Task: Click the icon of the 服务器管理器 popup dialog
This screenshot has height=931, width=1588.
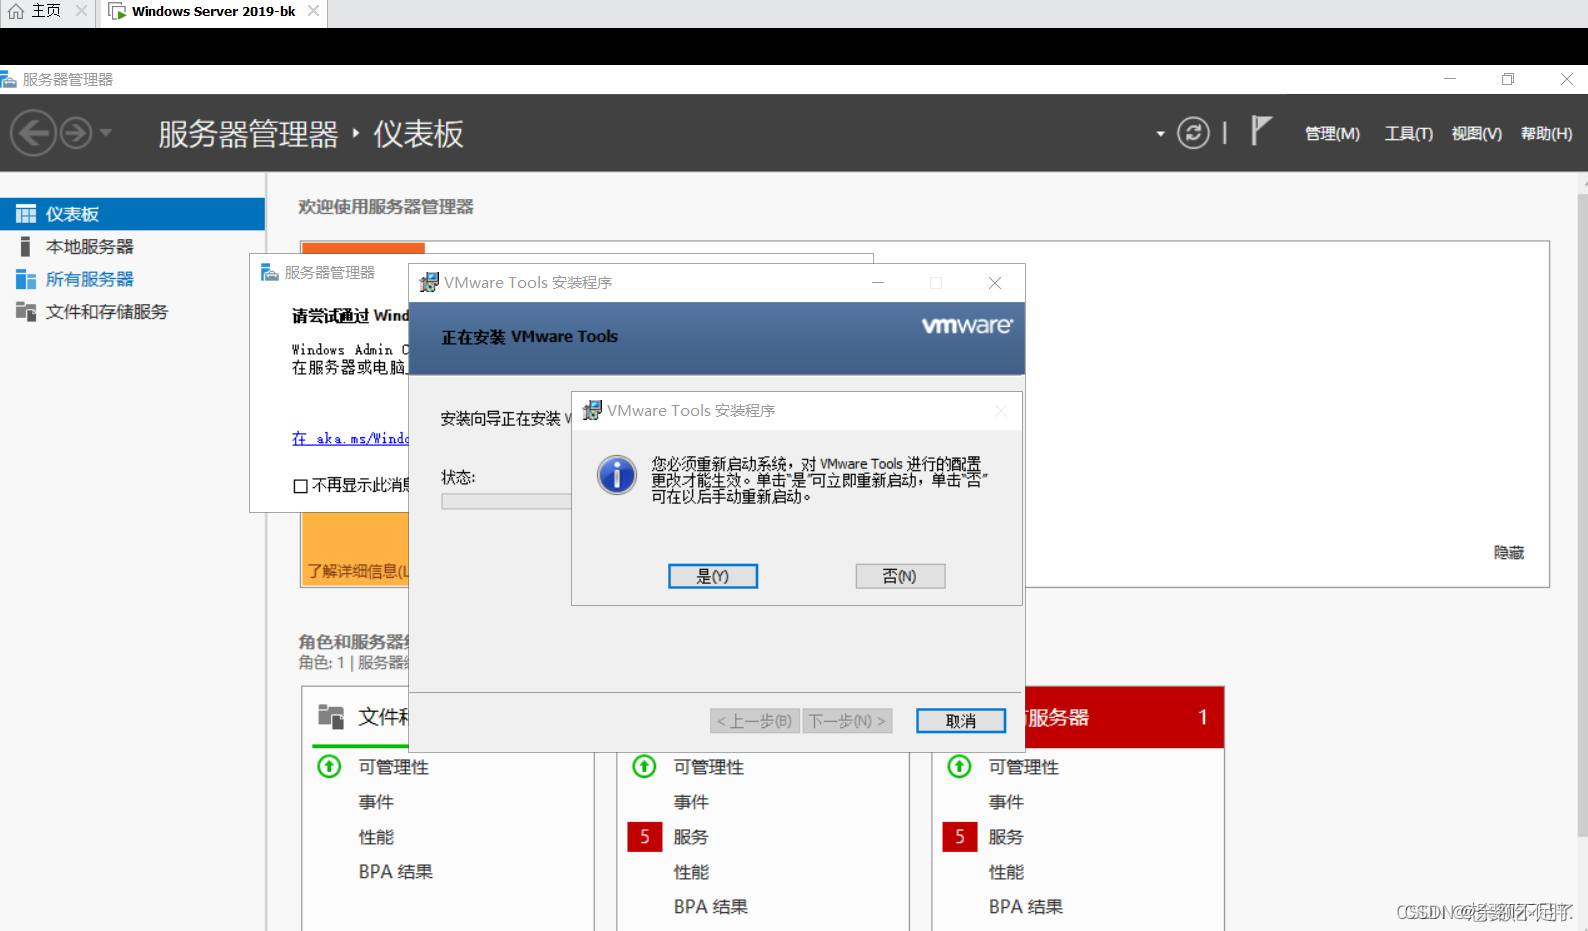Action: 270,272
